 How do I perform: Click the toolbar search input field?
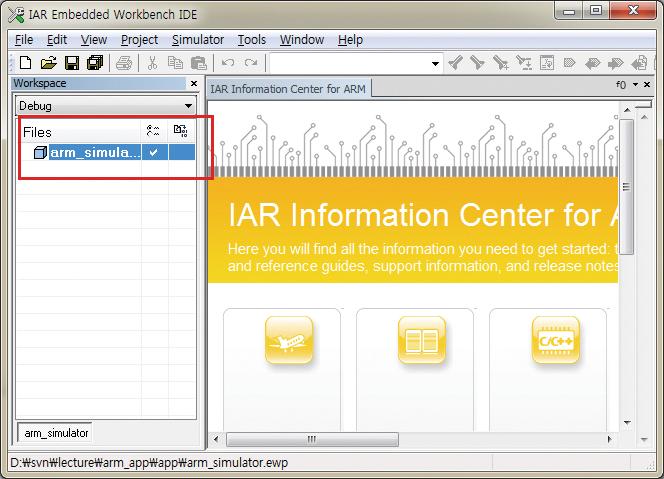[350, 64]
